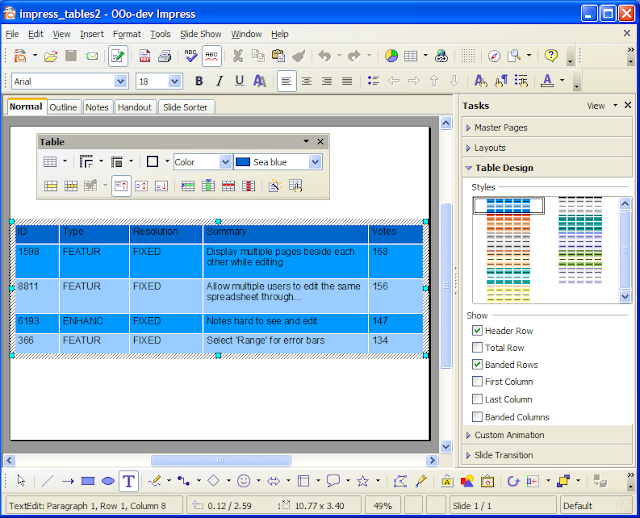Select the teal table style in right column

[x=580, y=224]
